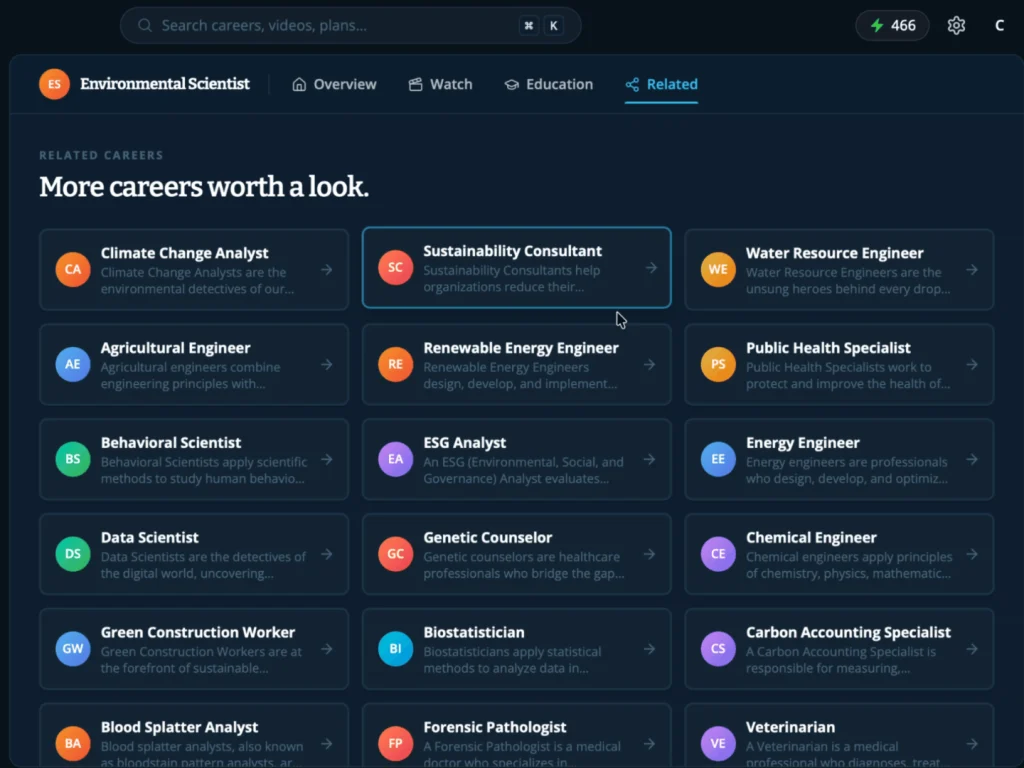1024x768 pixels.
Task: Click the PS Public Health Specialist avatar
Action: click(x=718, y=364)
